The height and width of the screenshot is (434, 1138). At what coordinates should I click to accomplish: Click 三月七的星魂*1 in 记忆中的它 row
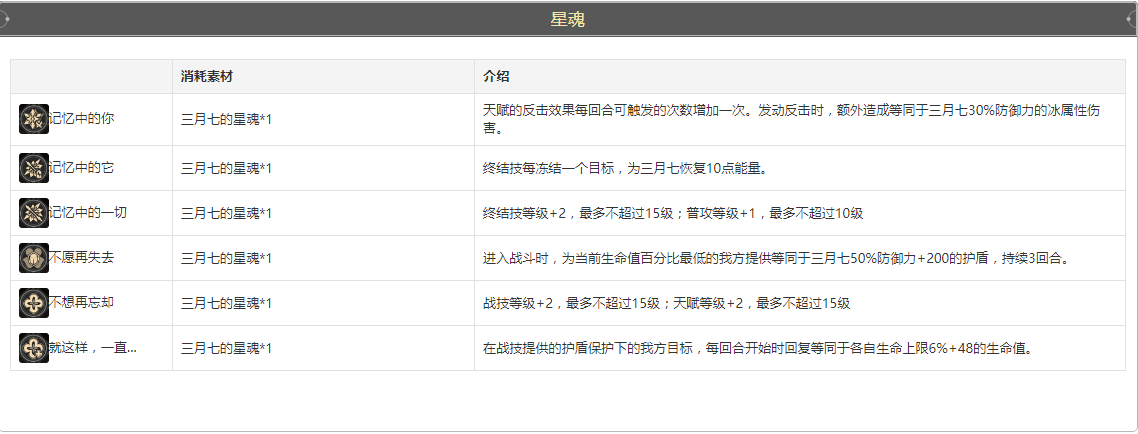(226, 168)
